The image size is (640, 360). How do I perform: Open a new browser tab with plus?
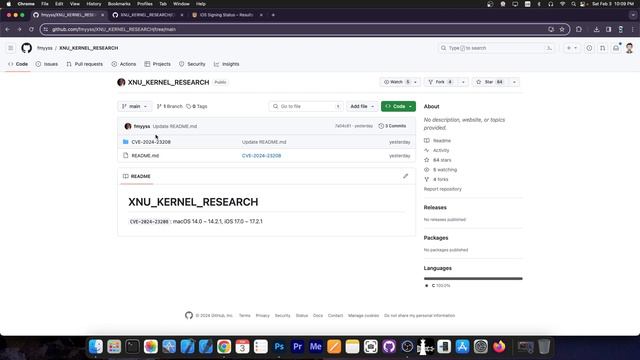pos(273,15)
